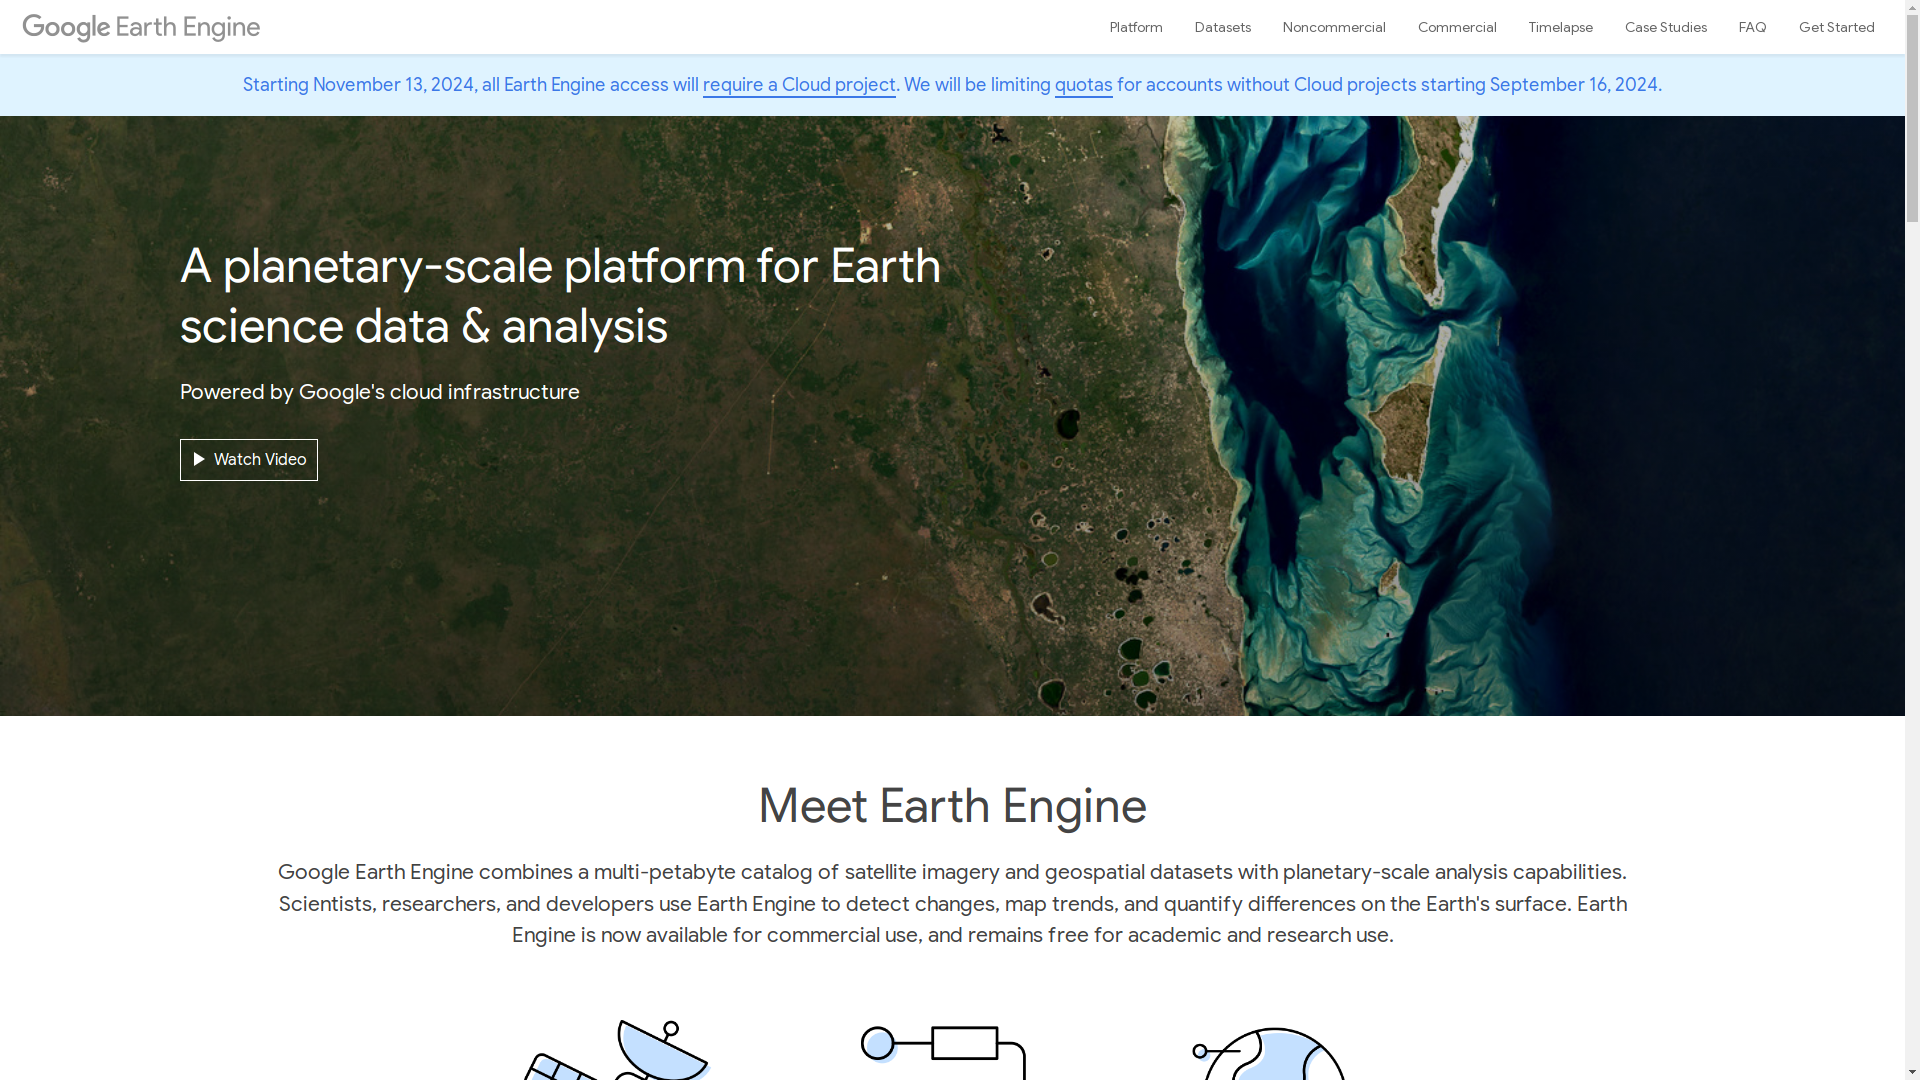Viewport: 1920px width, 1080px height.
Task: Click the globe illustration
Action: pos(1270,1054)
